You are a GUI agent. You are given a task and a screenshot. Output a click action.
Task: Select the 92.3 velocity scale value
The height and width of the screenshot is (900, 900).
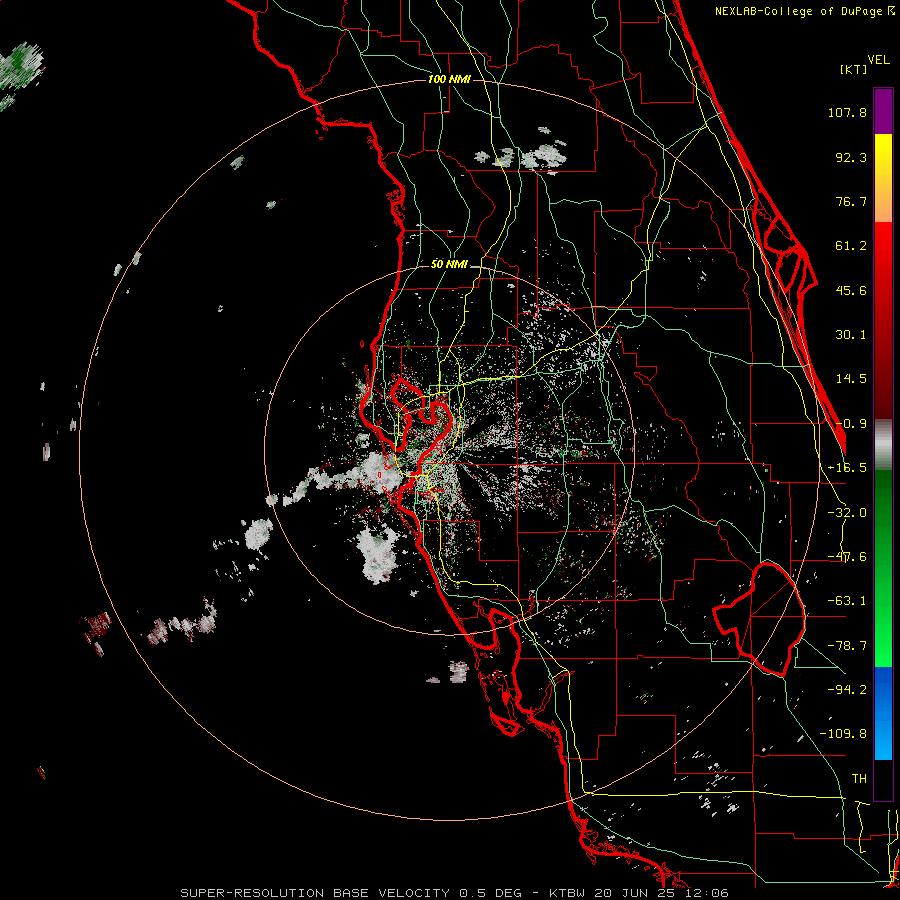851,157
